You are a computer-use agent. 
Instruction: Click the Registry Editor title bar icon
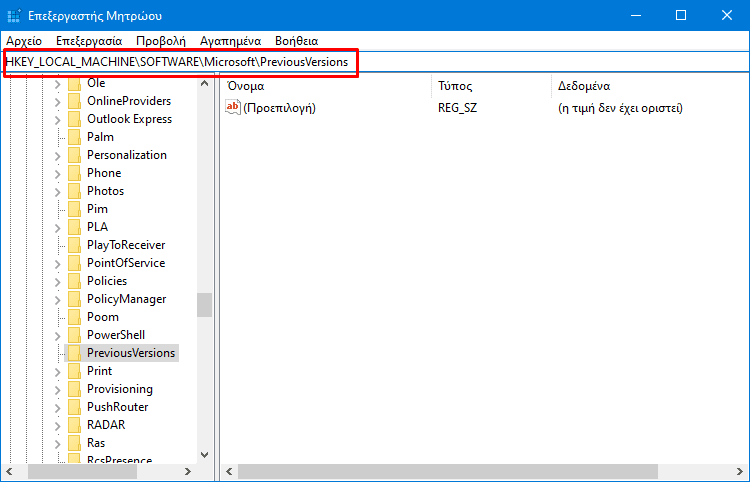[x=14, y=15]
